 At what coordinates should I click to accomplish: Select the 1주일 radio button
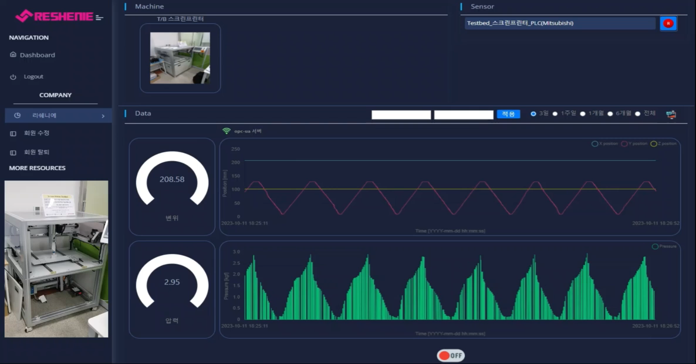[555, 114]
